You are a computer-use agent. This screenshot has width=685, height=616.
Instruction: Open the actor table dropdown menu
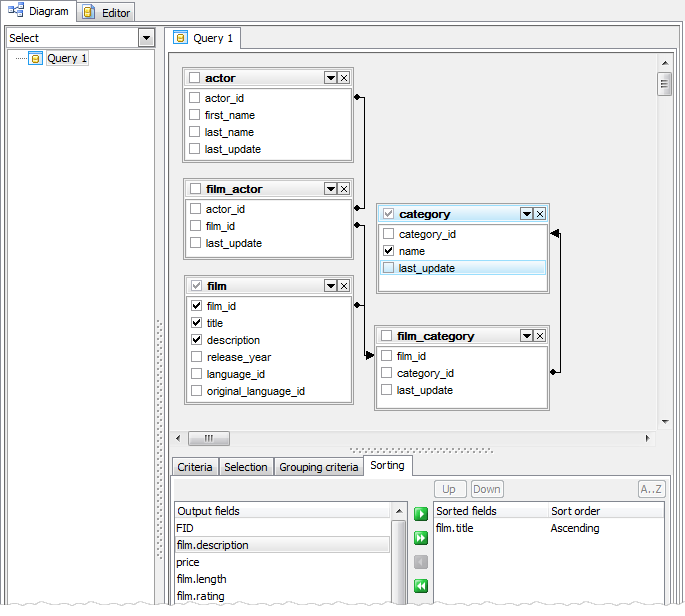[x=331, y=78]
